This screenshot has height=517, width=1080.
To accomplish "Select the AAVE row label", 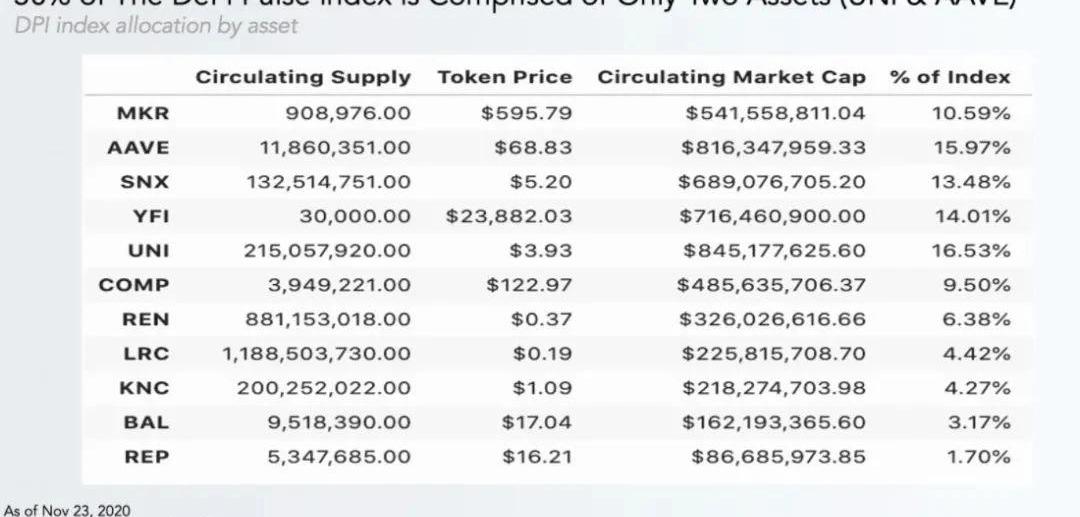I will (x=138, y=147).
